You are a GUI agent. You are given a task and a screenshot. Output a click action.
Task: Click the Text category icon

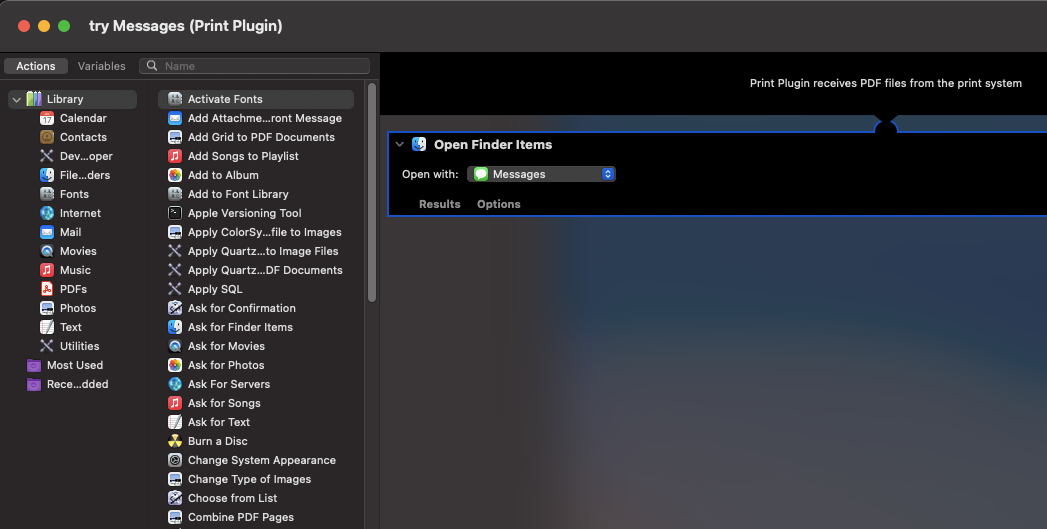[47, 327]
